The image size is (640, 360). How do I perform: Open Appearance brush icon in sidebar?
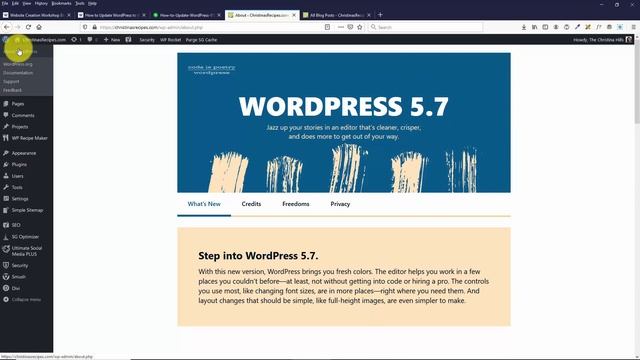pos(6,153)
